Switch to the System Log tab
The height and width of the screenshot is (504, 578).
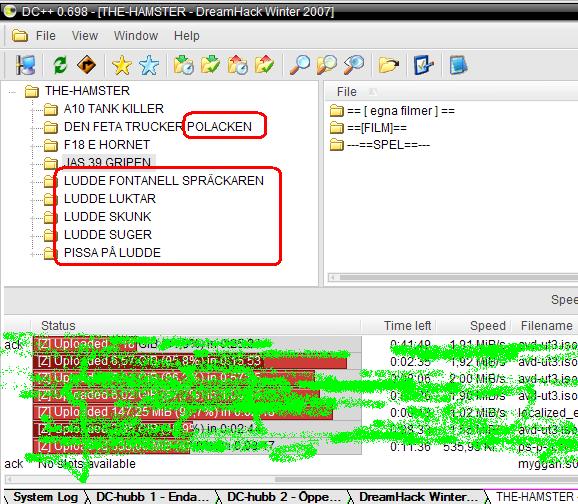pos(45,497)
